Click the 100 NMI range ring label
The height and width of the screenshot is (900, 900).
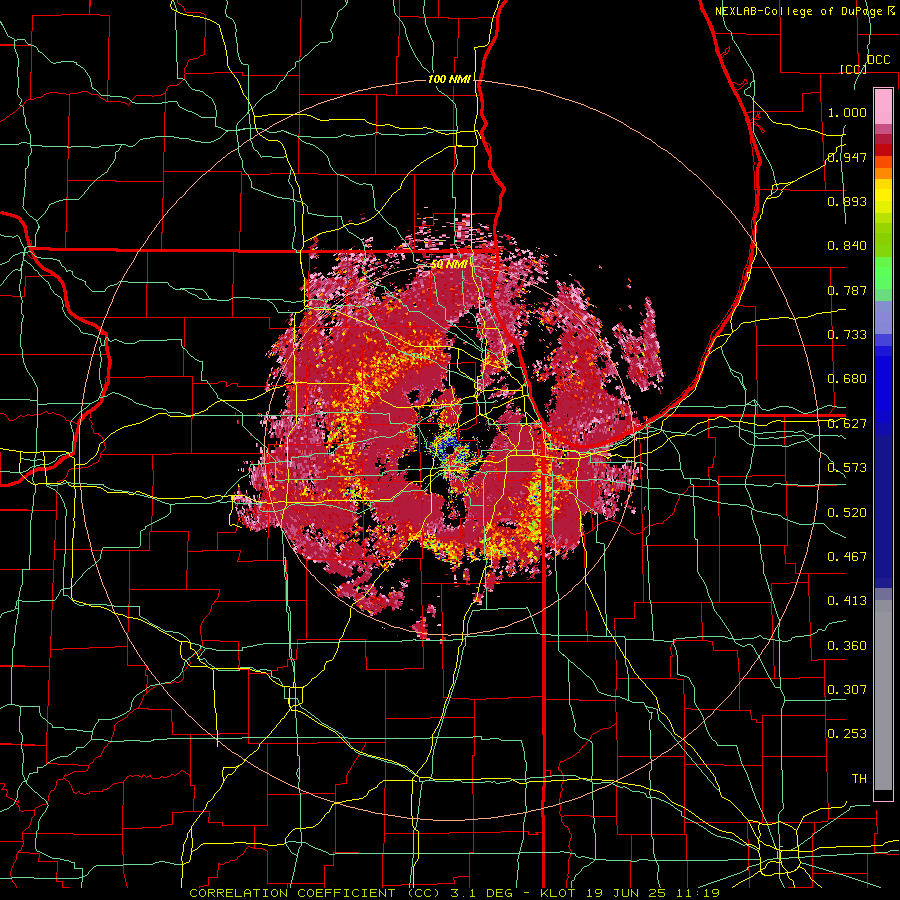pyautogui.click(x=449, y=79)
